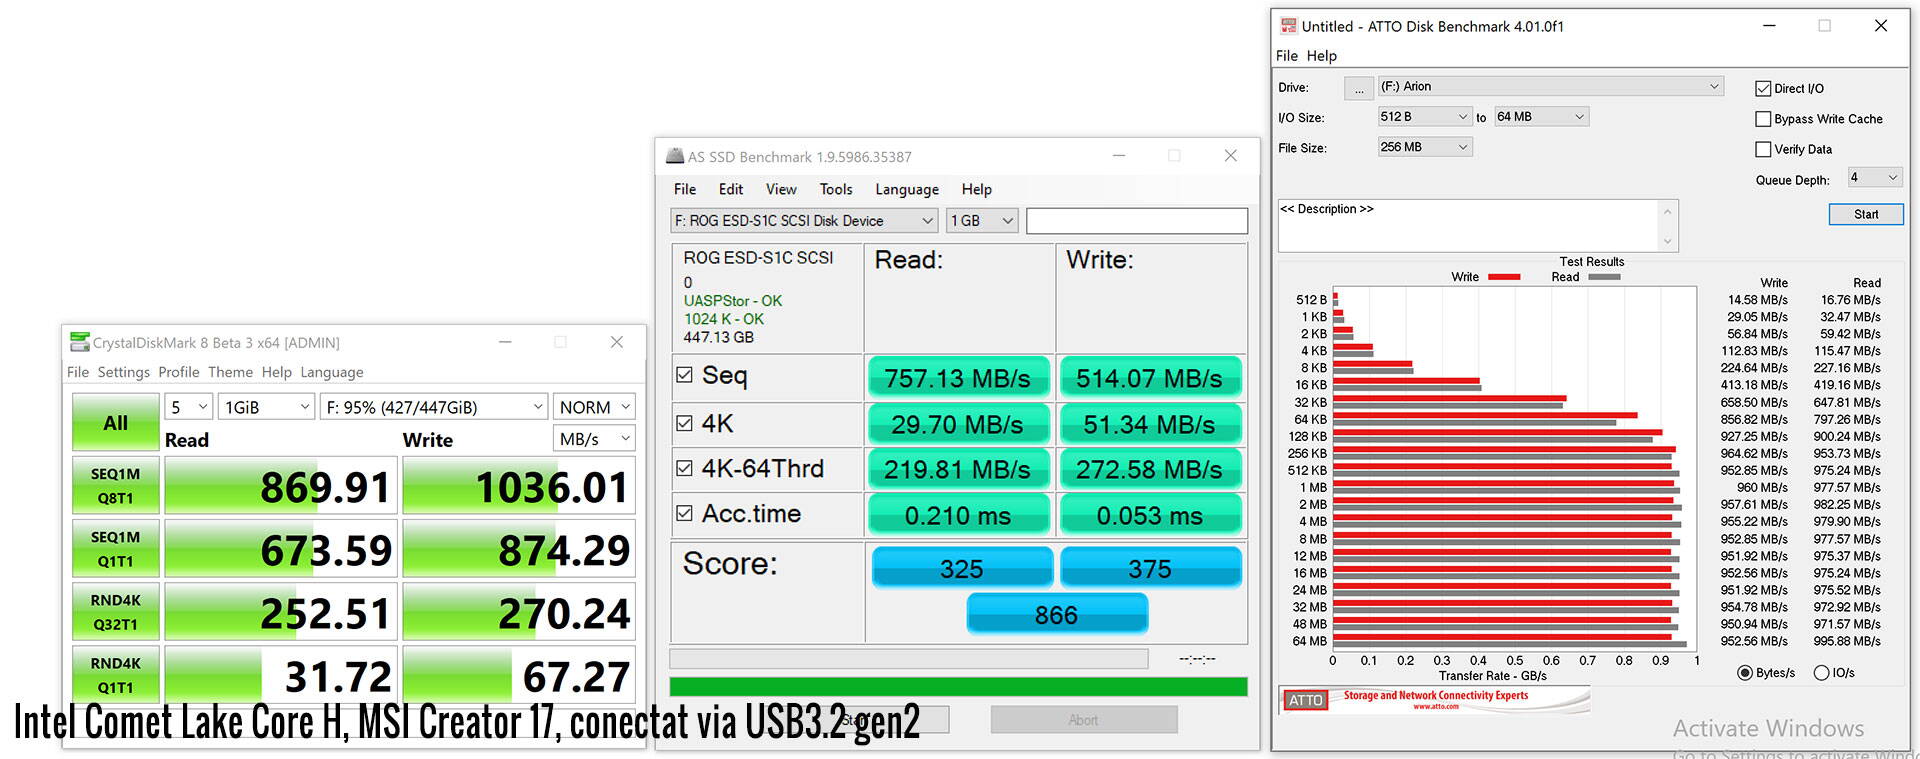The height and width of the screenshot is (759, 1920).
Task: Open the Profile menu in CrystalDiskMark
Action: (x=179, y=372)
